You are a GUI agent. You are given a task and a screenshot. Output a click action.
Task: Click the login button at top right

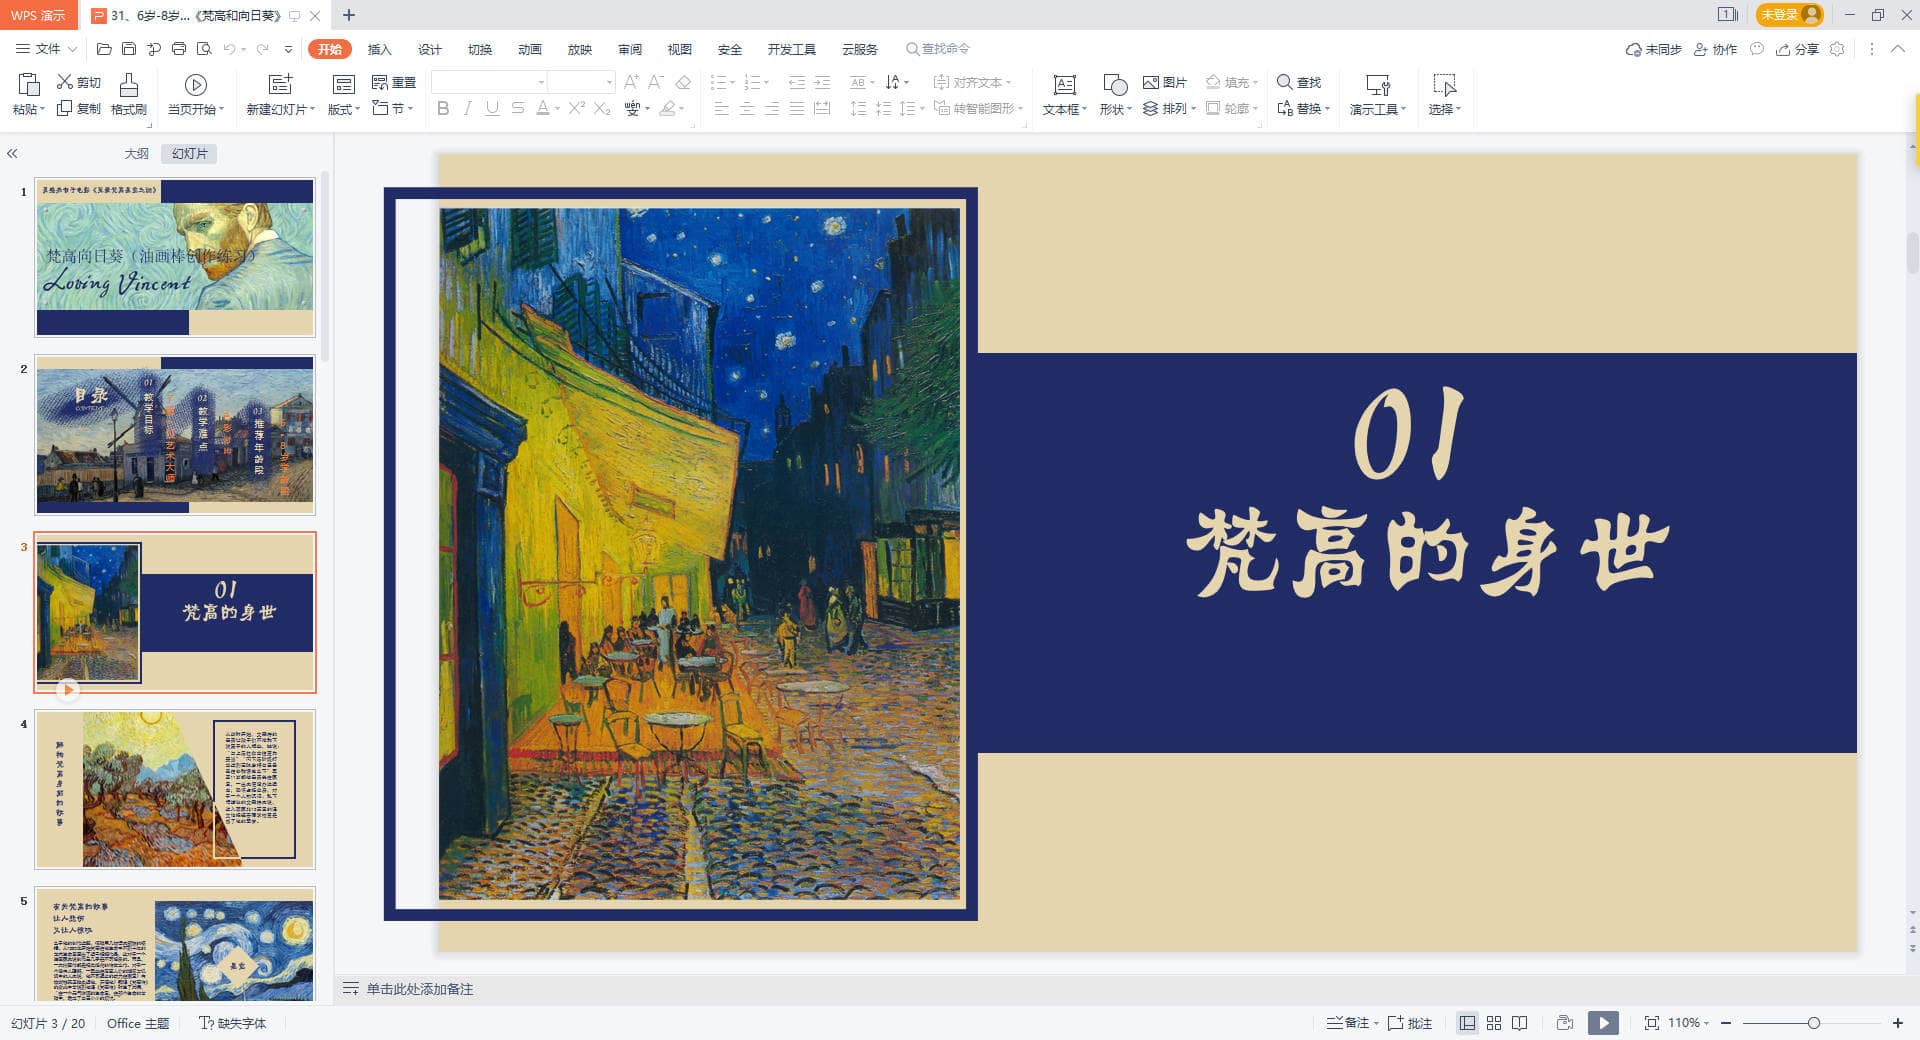(1789, 15)
